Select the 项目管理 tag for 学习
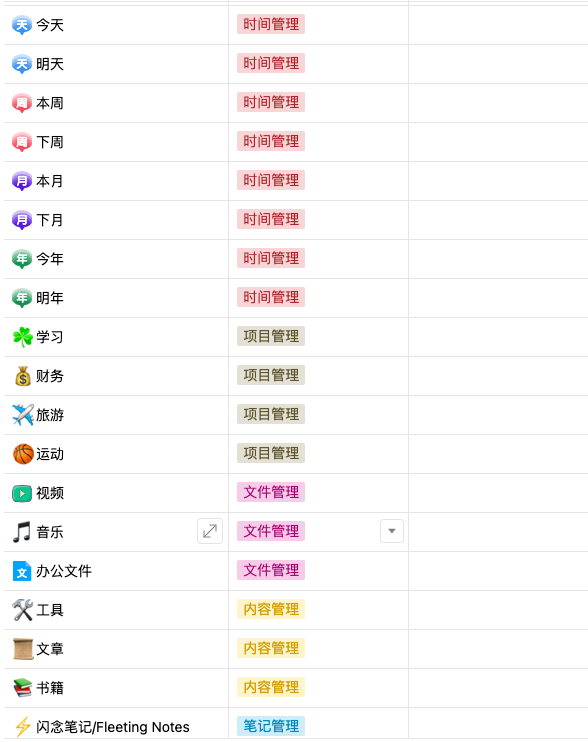Viewport: 588px width, 742px height. coord(271,336)
